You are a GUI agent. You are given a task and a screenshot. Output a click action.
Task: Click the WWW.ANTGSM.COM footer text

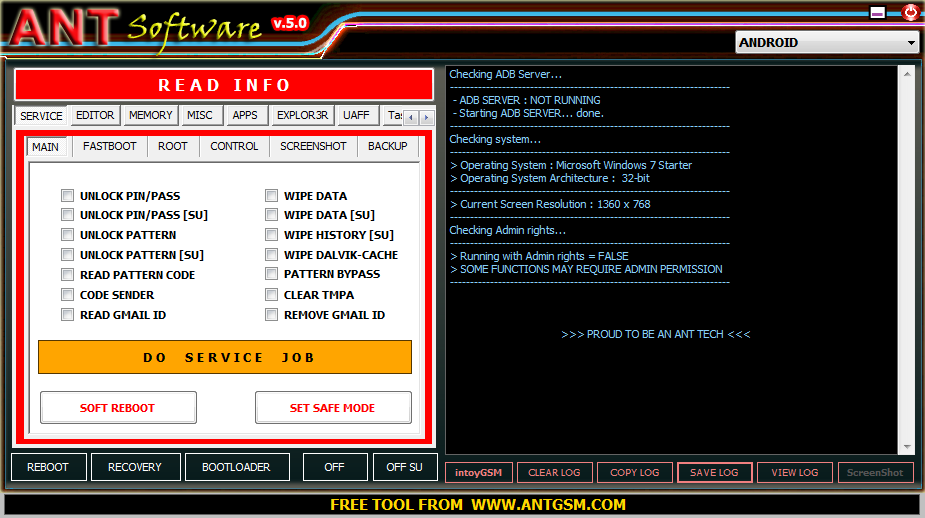(549, 505)
